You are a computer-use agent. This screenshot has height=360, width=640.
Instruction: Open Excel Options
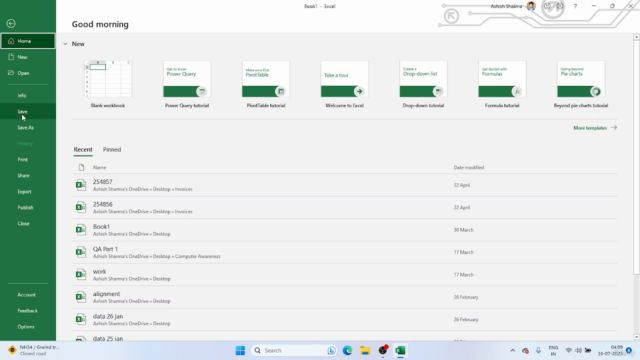(28, 327)
